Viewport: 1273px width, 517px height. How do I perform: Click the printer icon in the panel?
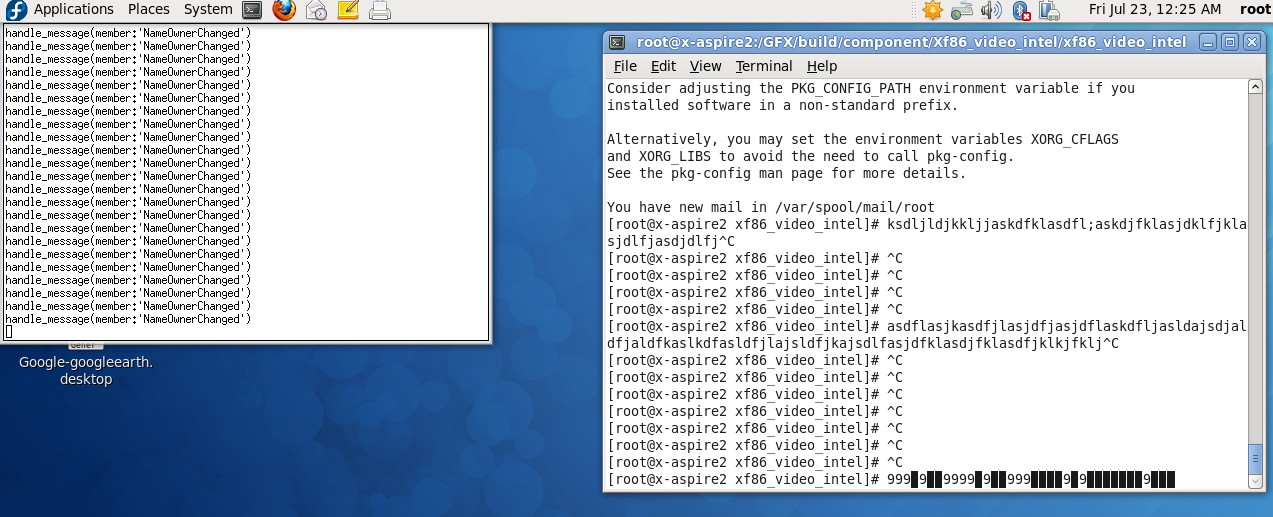coord(379,10)
